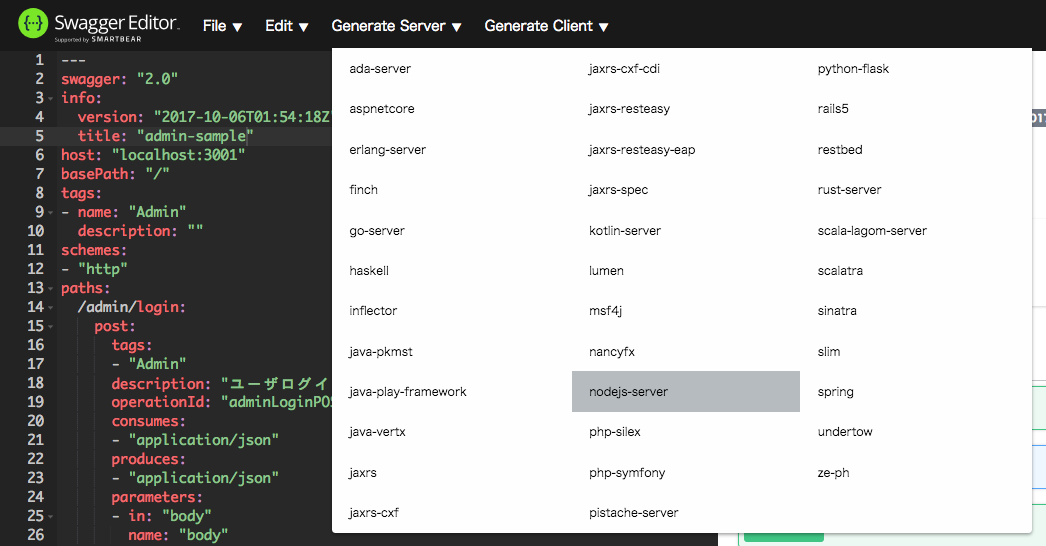The width and height of the screenshot is (1046, 546).
Task: Fold the post block on line 15
Action: point(51,327)
